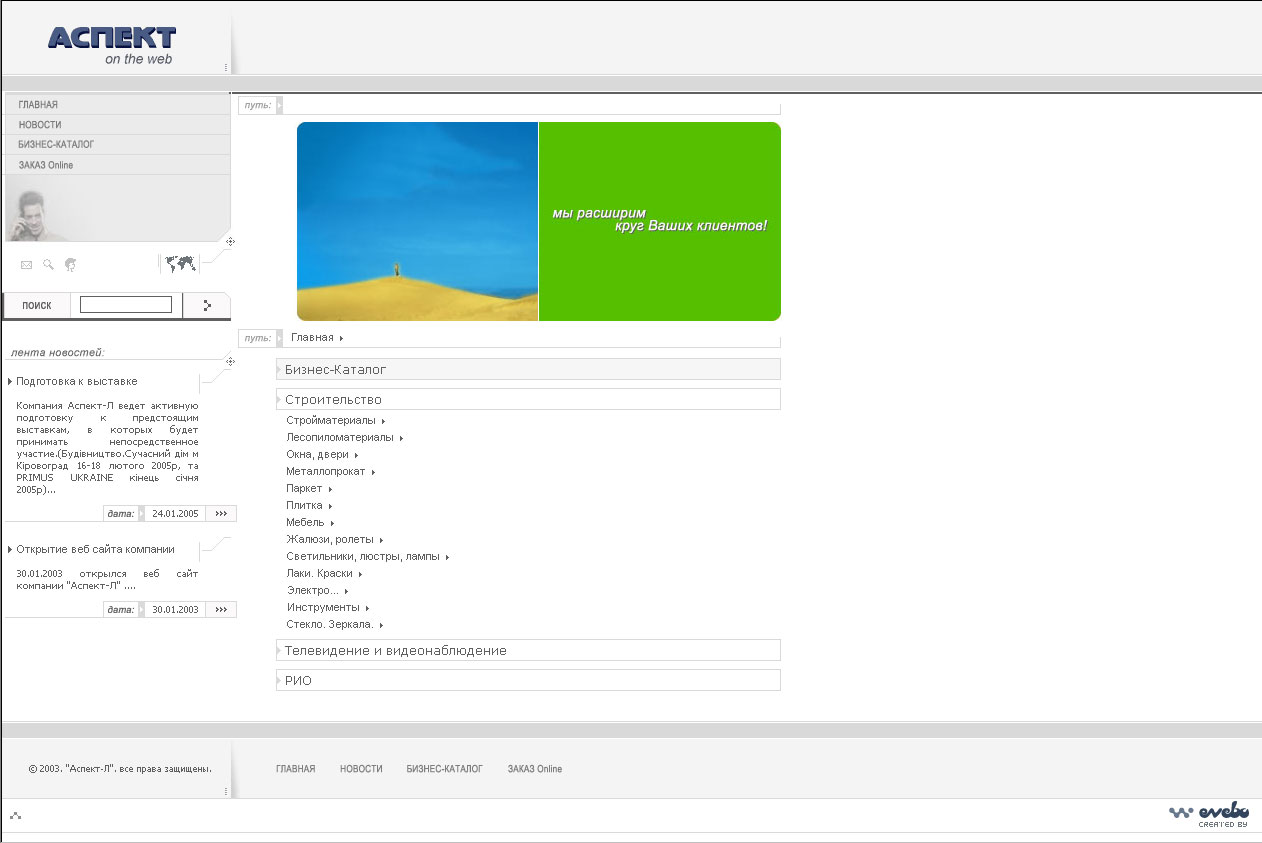Click the person head icon
This screenshot has height=843, width=1262.
pos(70,265)
